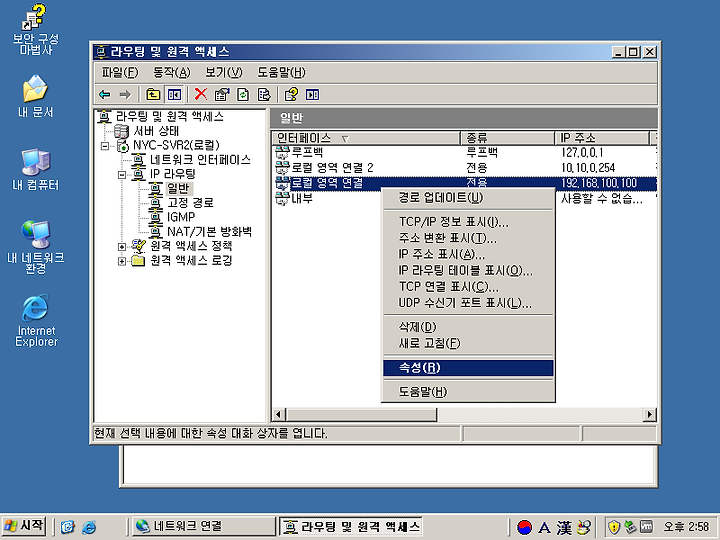Image resolution: width=720 pixels, height=540 pixels.
Task: Sort by the 종류 column header
Action: [507, 138]
